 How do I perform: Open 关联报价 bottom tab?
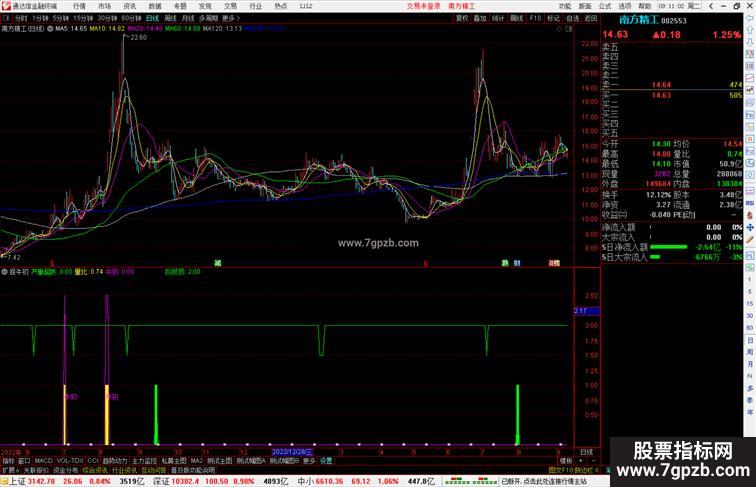(x=36, y=470)
